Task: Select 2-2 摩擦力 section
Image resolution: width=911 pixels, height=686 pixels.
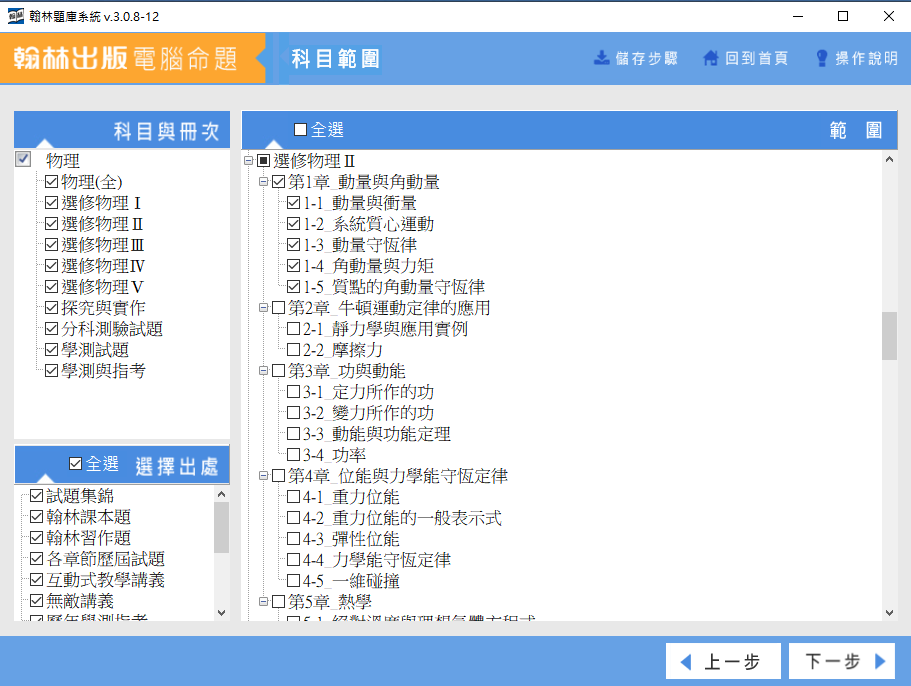Action: [x=343, y=350]
